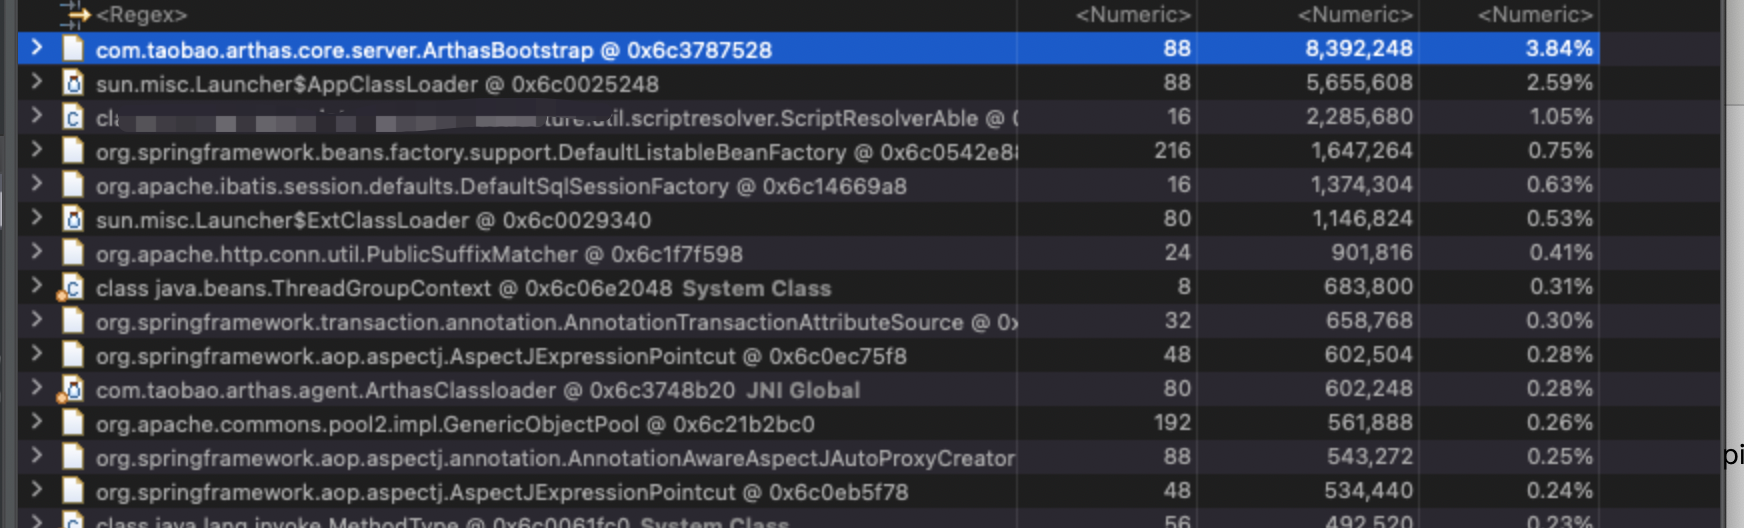Click the GenericObjectPool object icon

[x=72, y=423]
